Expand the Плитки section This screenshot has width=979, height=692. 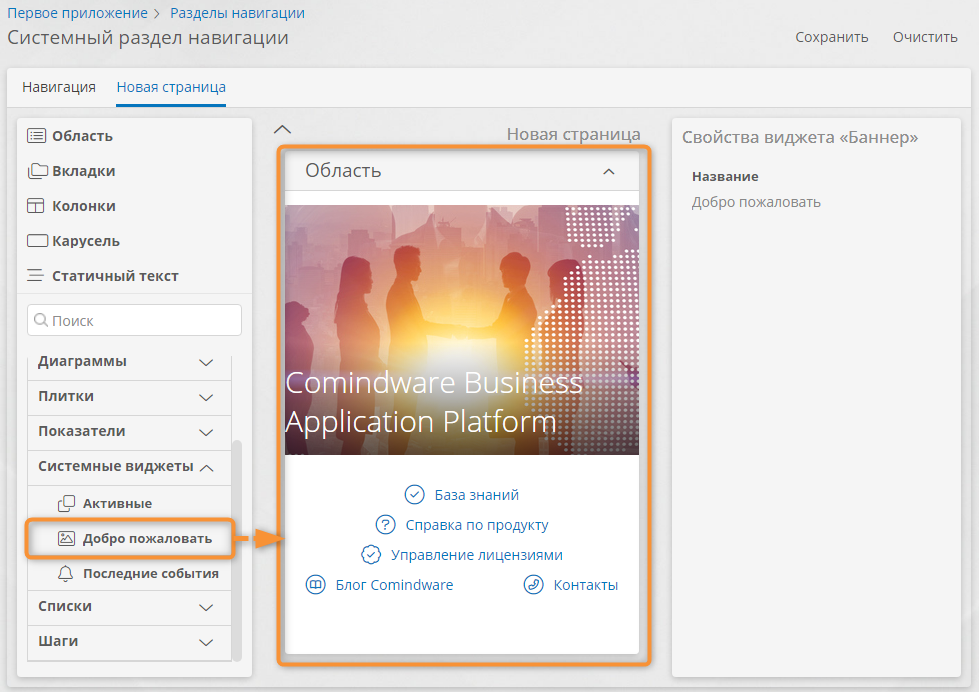[x=206, y=397]
